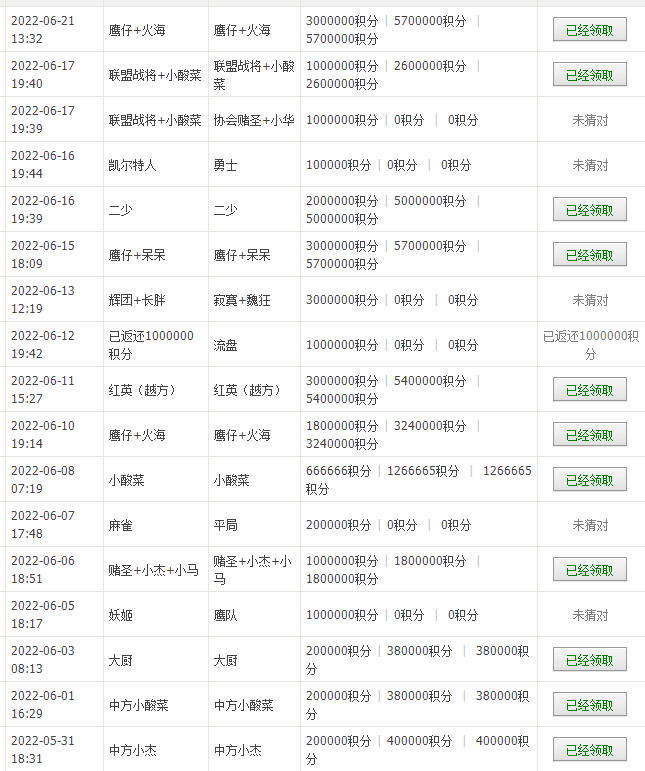645x771 pixels.
Task: Click 已经领取 button for 666666积分 小酸菜 row
Action: tap(589, 480)
